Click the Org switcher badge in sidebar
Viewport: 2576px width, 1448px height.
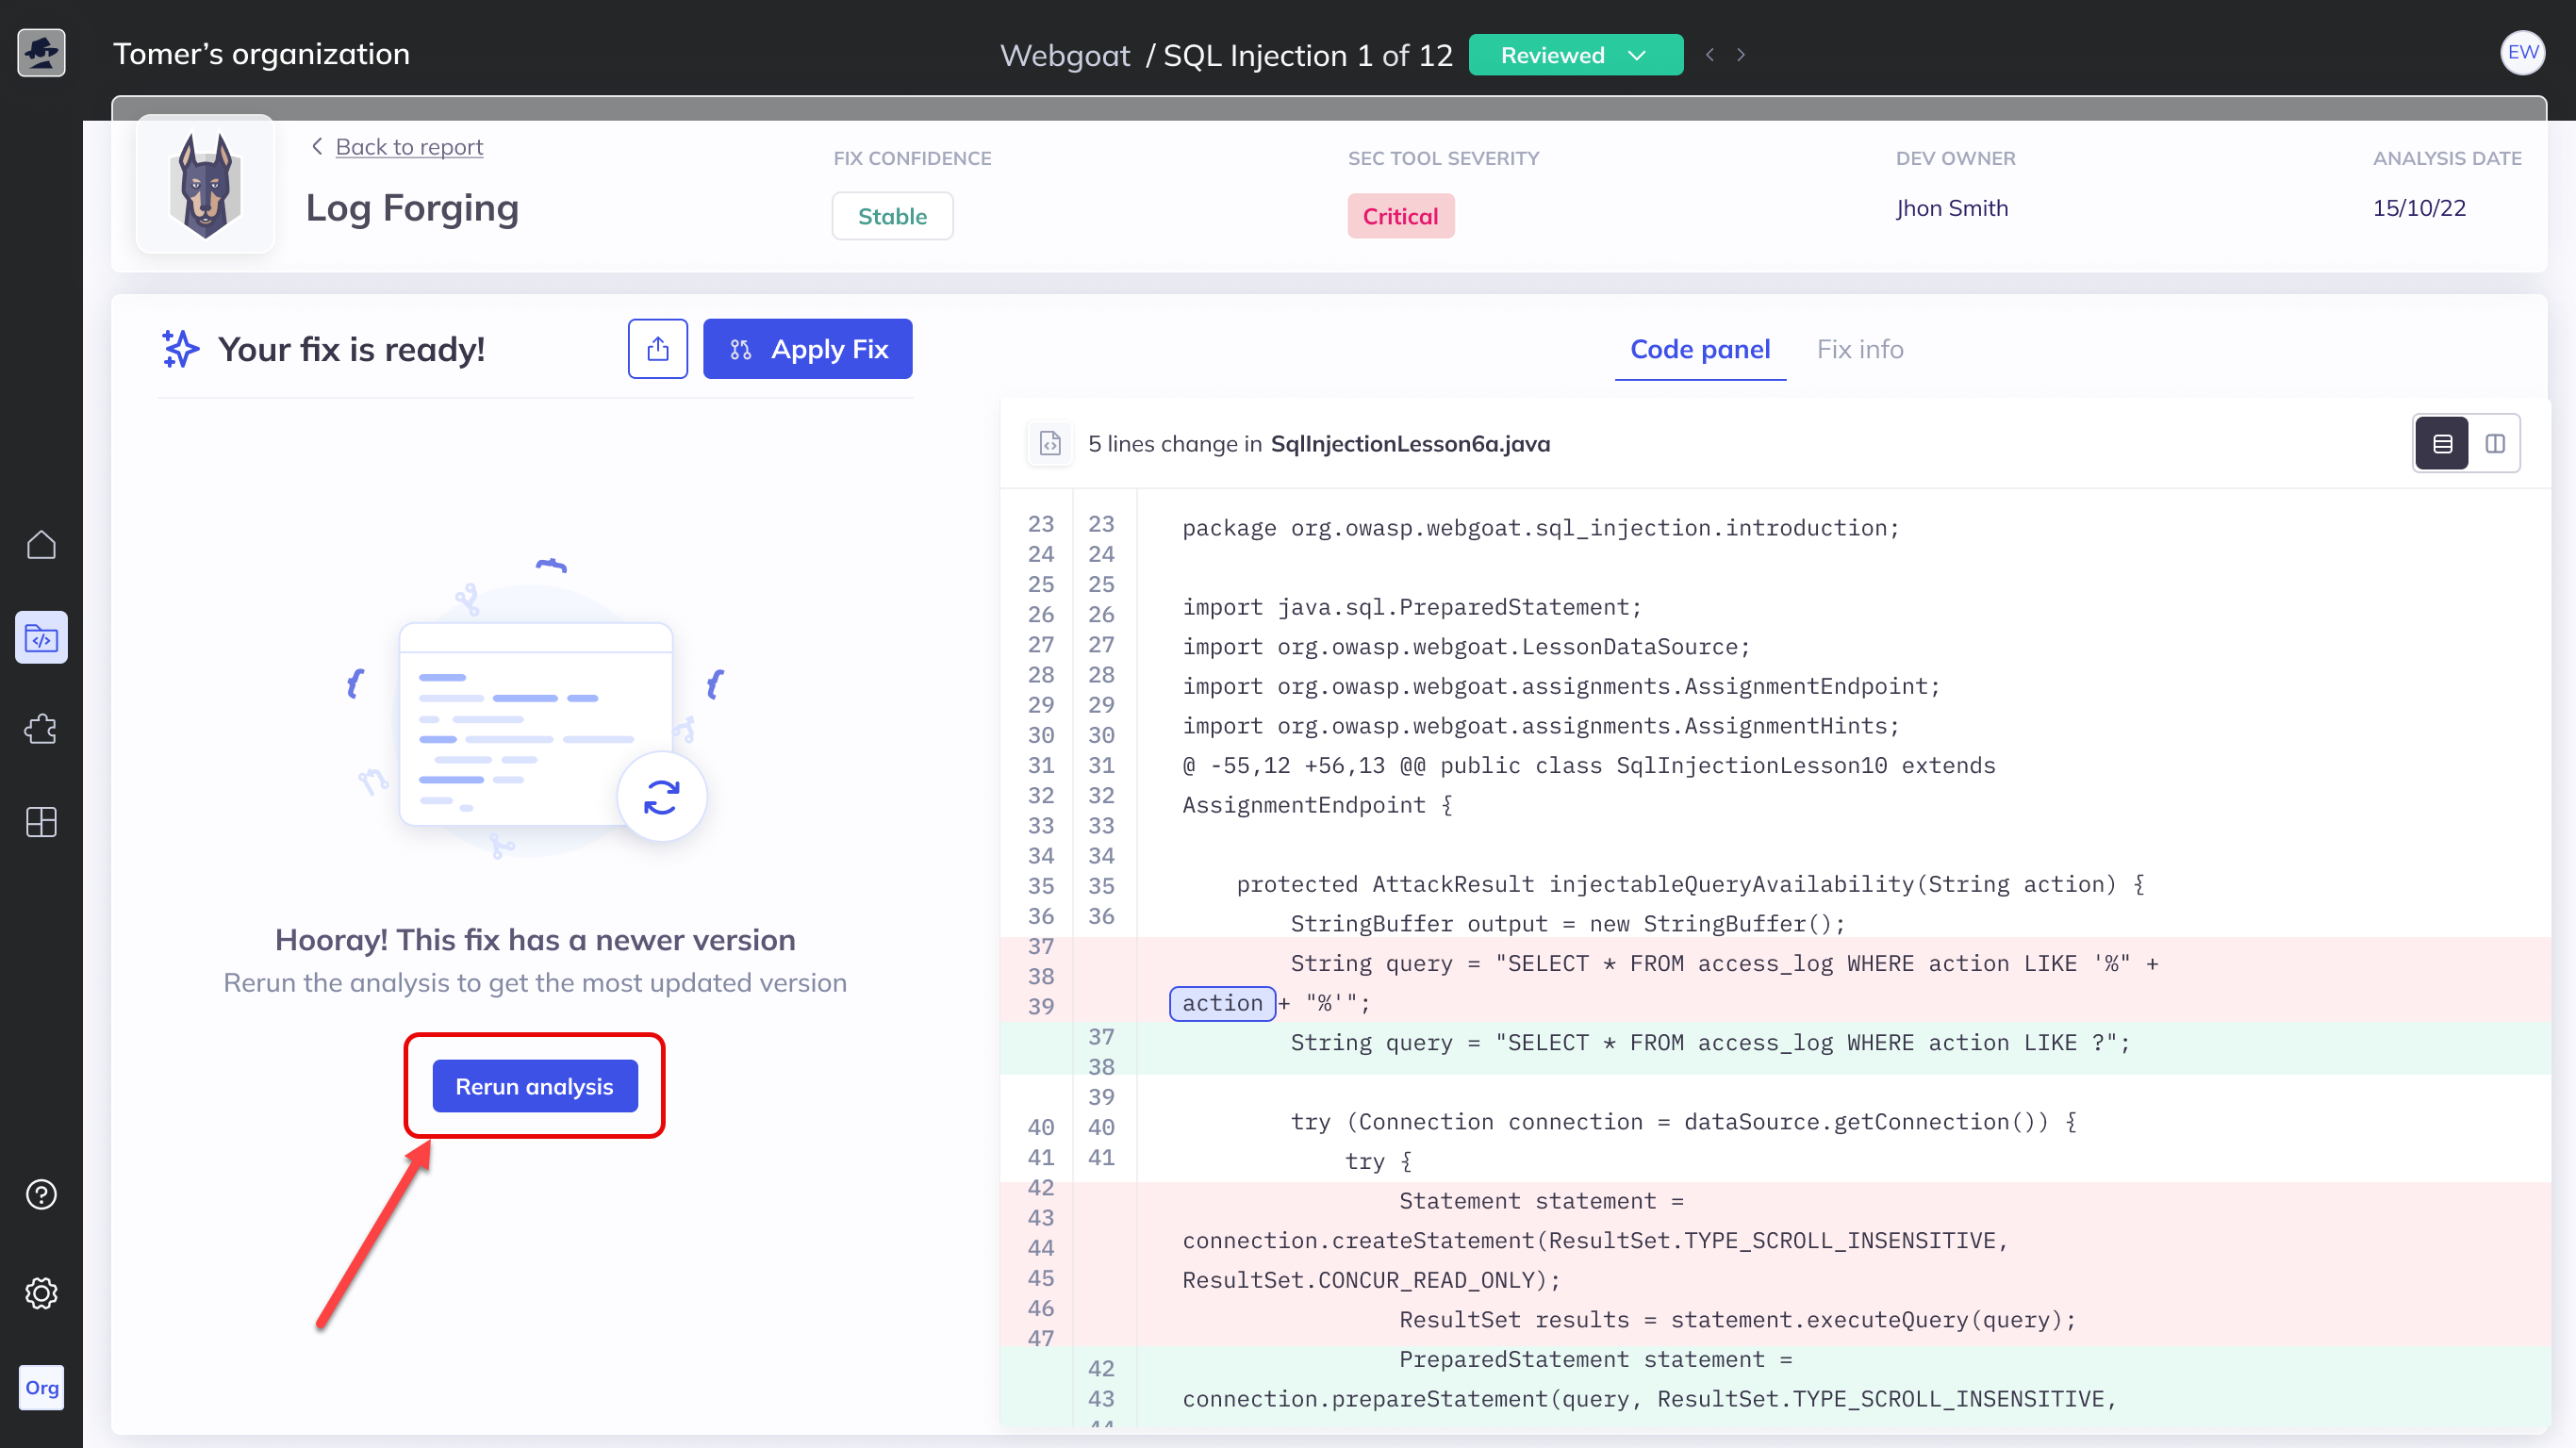pos(41,1387)
